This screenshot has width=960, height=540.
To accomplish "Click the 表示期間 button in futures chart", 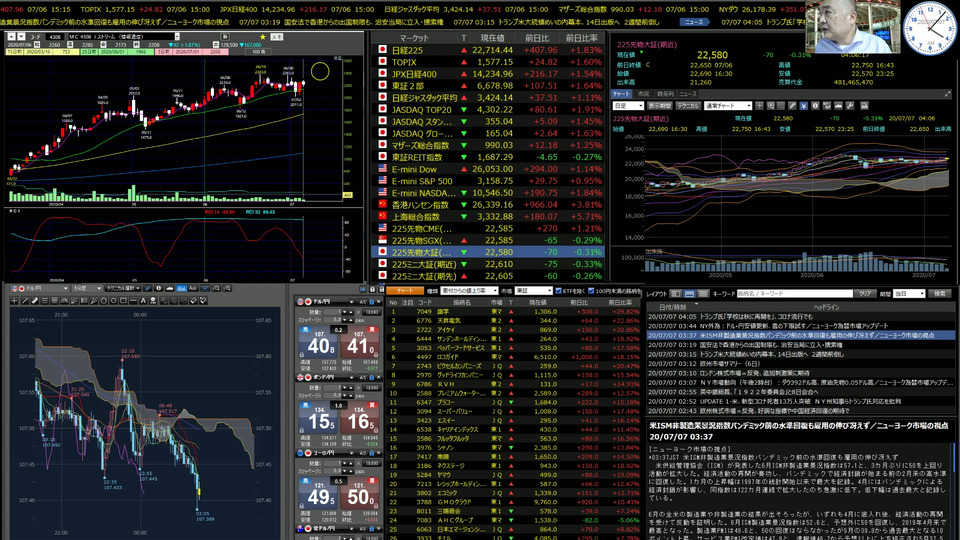I will [x=659, y=106].
